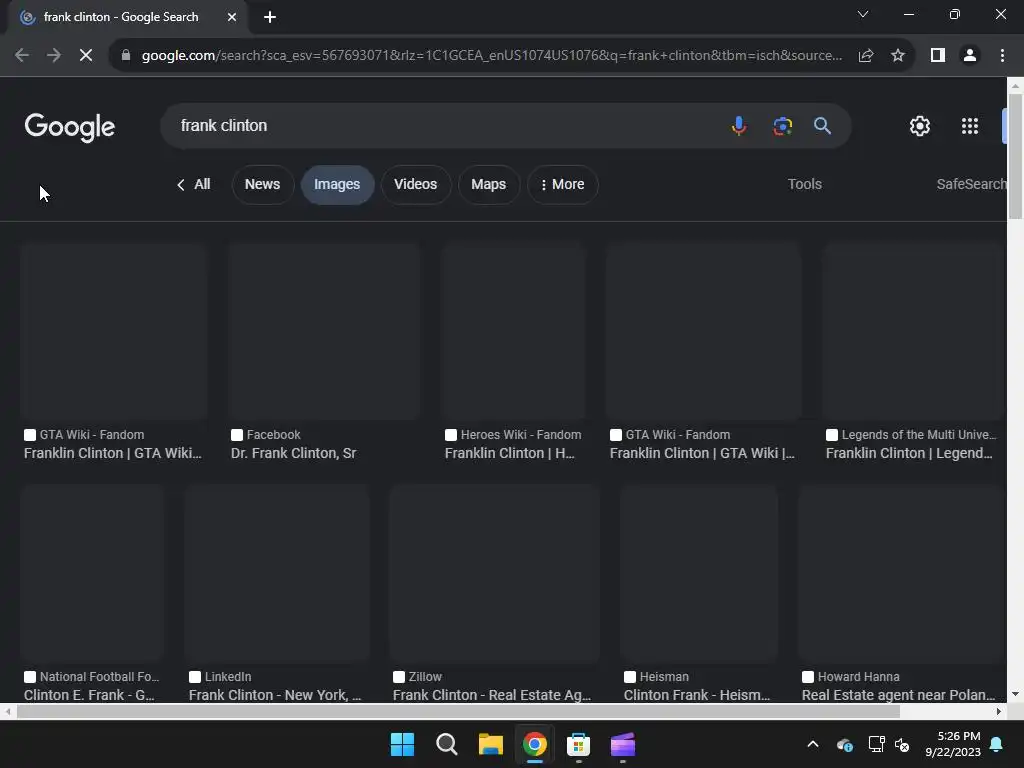This screenshot has height=768, width=1024.
Task: Show hidden system tray icons
Action: pyautogui.click(x=813, y=744)
